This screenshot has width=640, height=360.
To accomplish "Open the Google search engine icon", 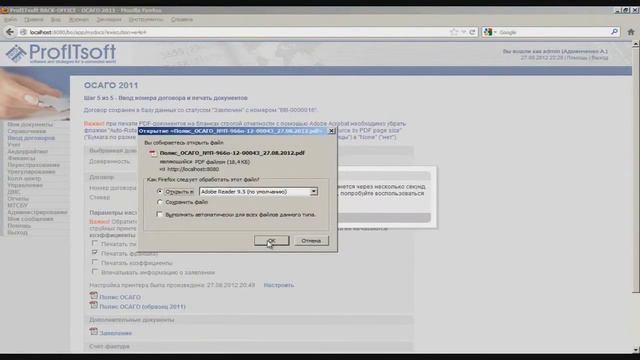I will [488, 32].
